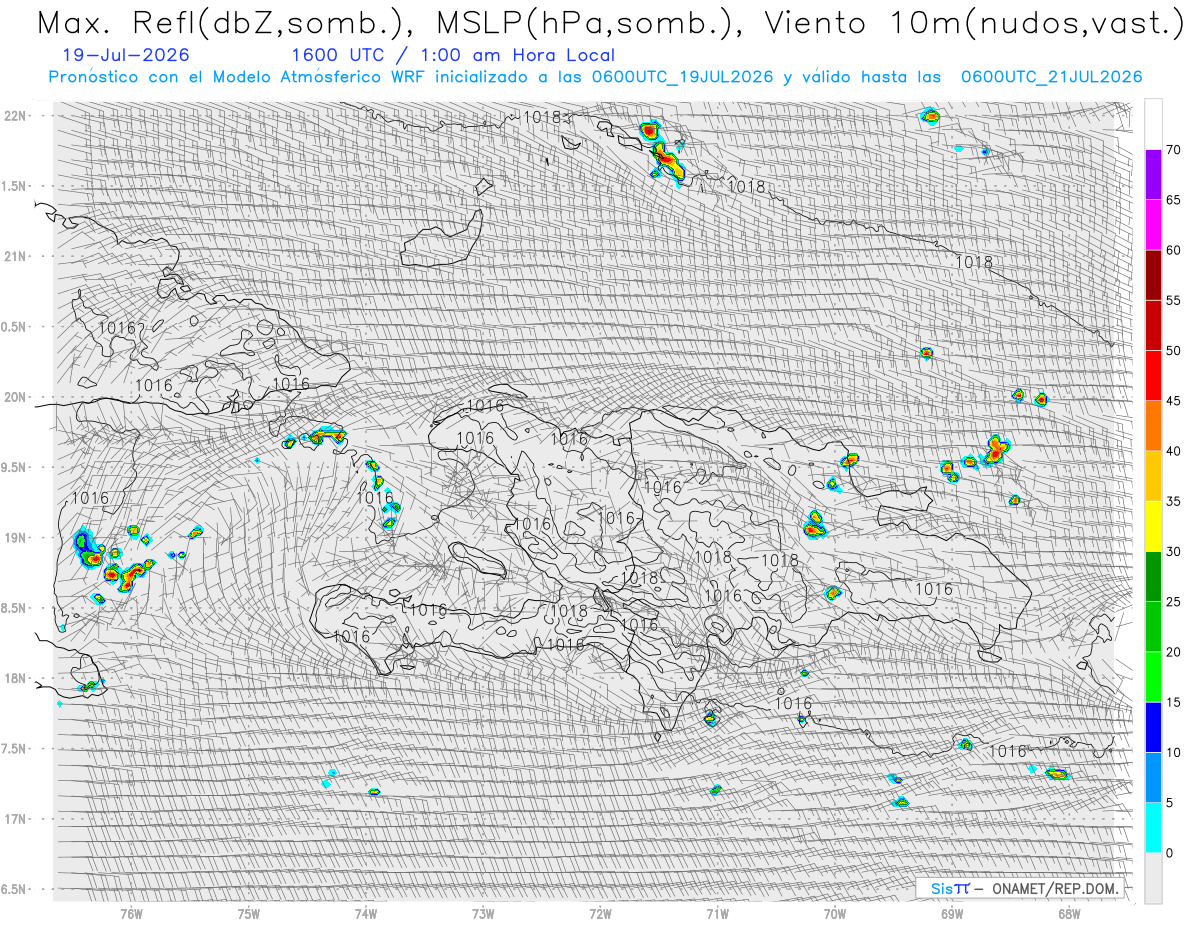Click the orange 40–45 dBZ legend segment
This screenshot has height=927, width=1200.
coord(1153,426)
